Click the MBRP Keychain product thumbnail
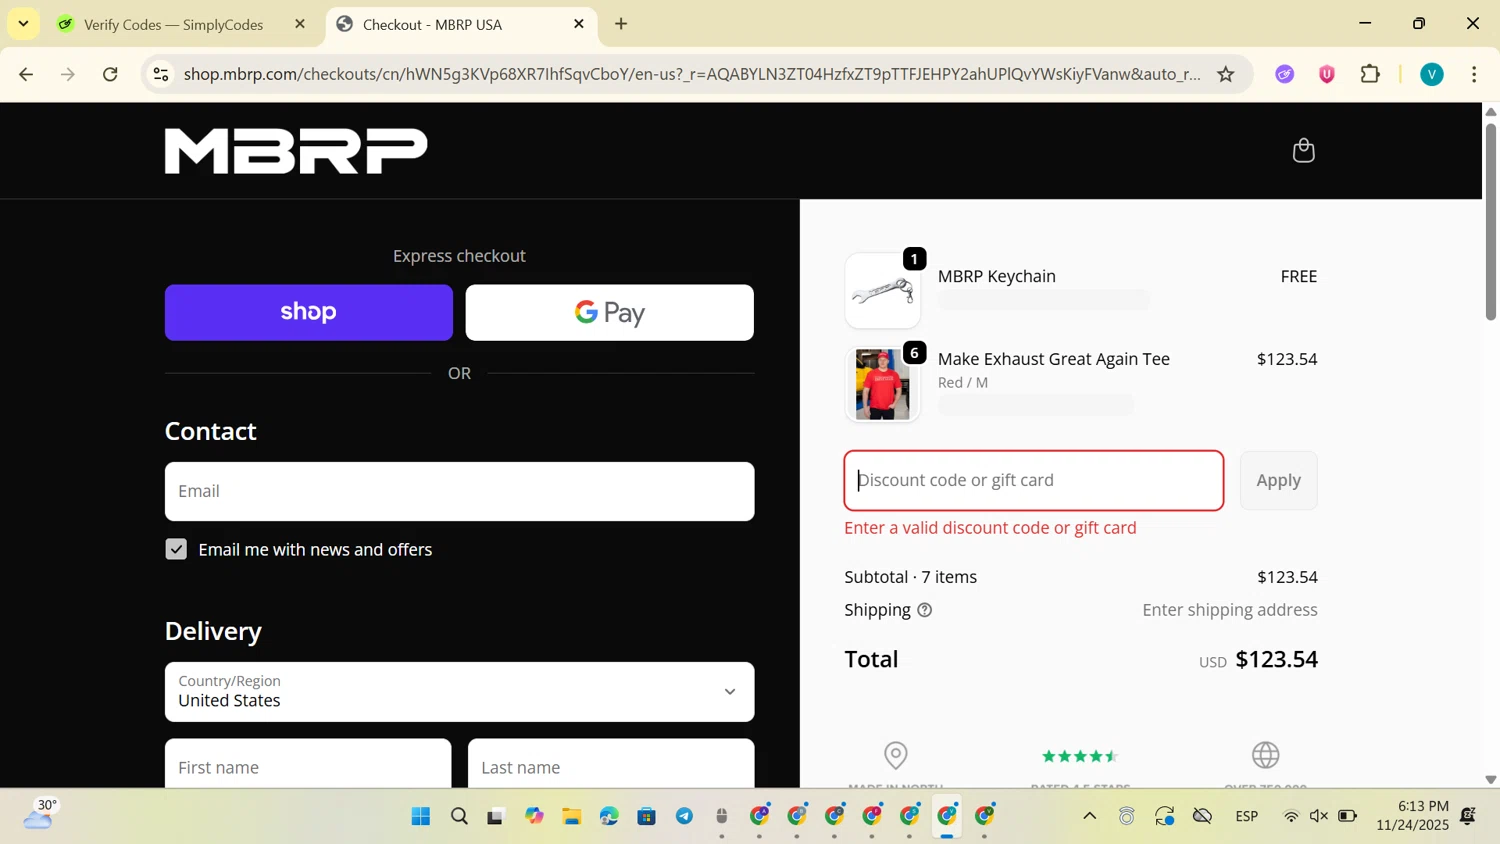The image size is (1500, 844). 883,291
